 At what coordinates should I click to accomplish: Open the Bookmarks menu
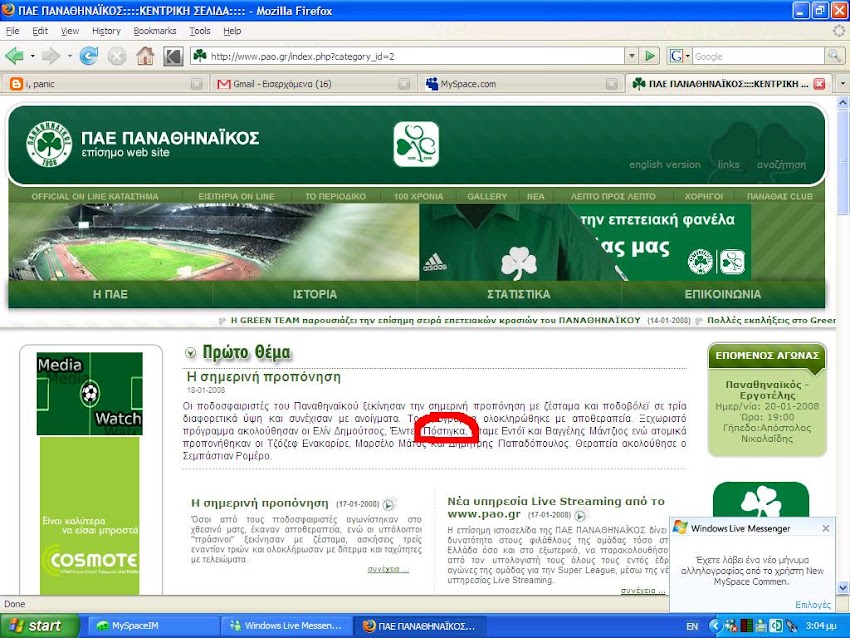coord(155,31)
